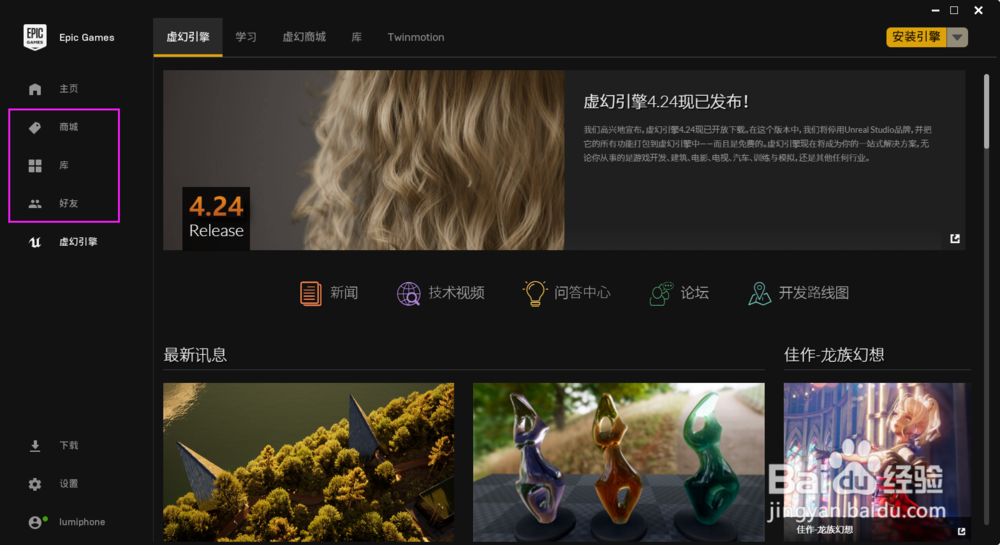Click the lumiphone user avatar icon
The height and width of the screenshot is (545, 1000).
[x=36, y=522]
